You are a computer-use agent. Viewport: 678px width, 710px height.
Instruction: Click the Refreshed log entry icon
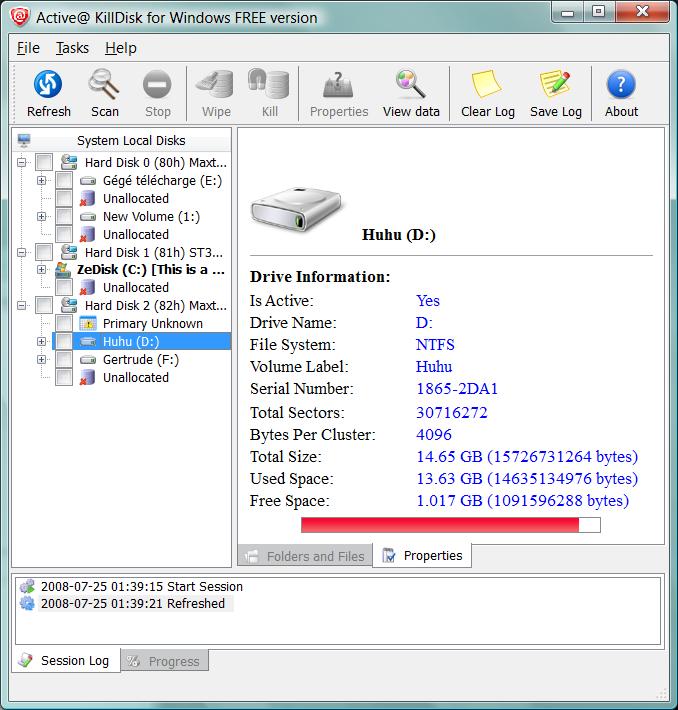[27, 603]
